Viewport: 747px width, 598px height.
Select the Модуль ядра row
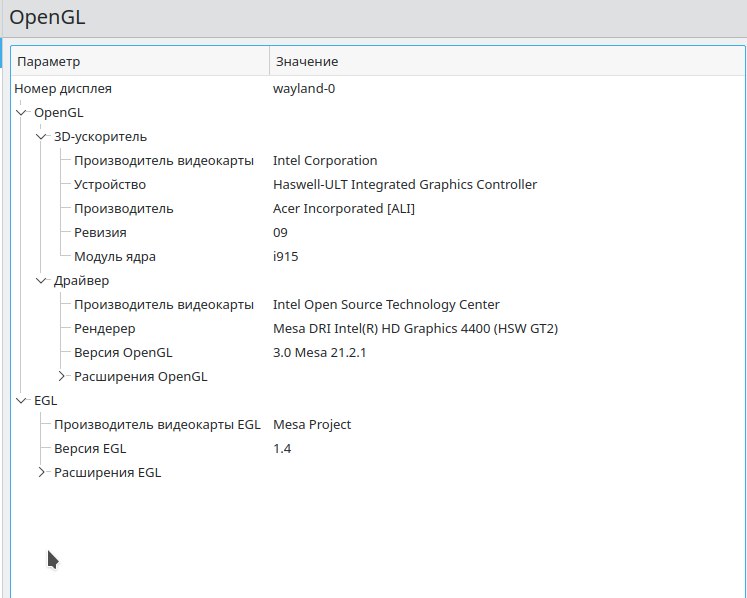378,257
